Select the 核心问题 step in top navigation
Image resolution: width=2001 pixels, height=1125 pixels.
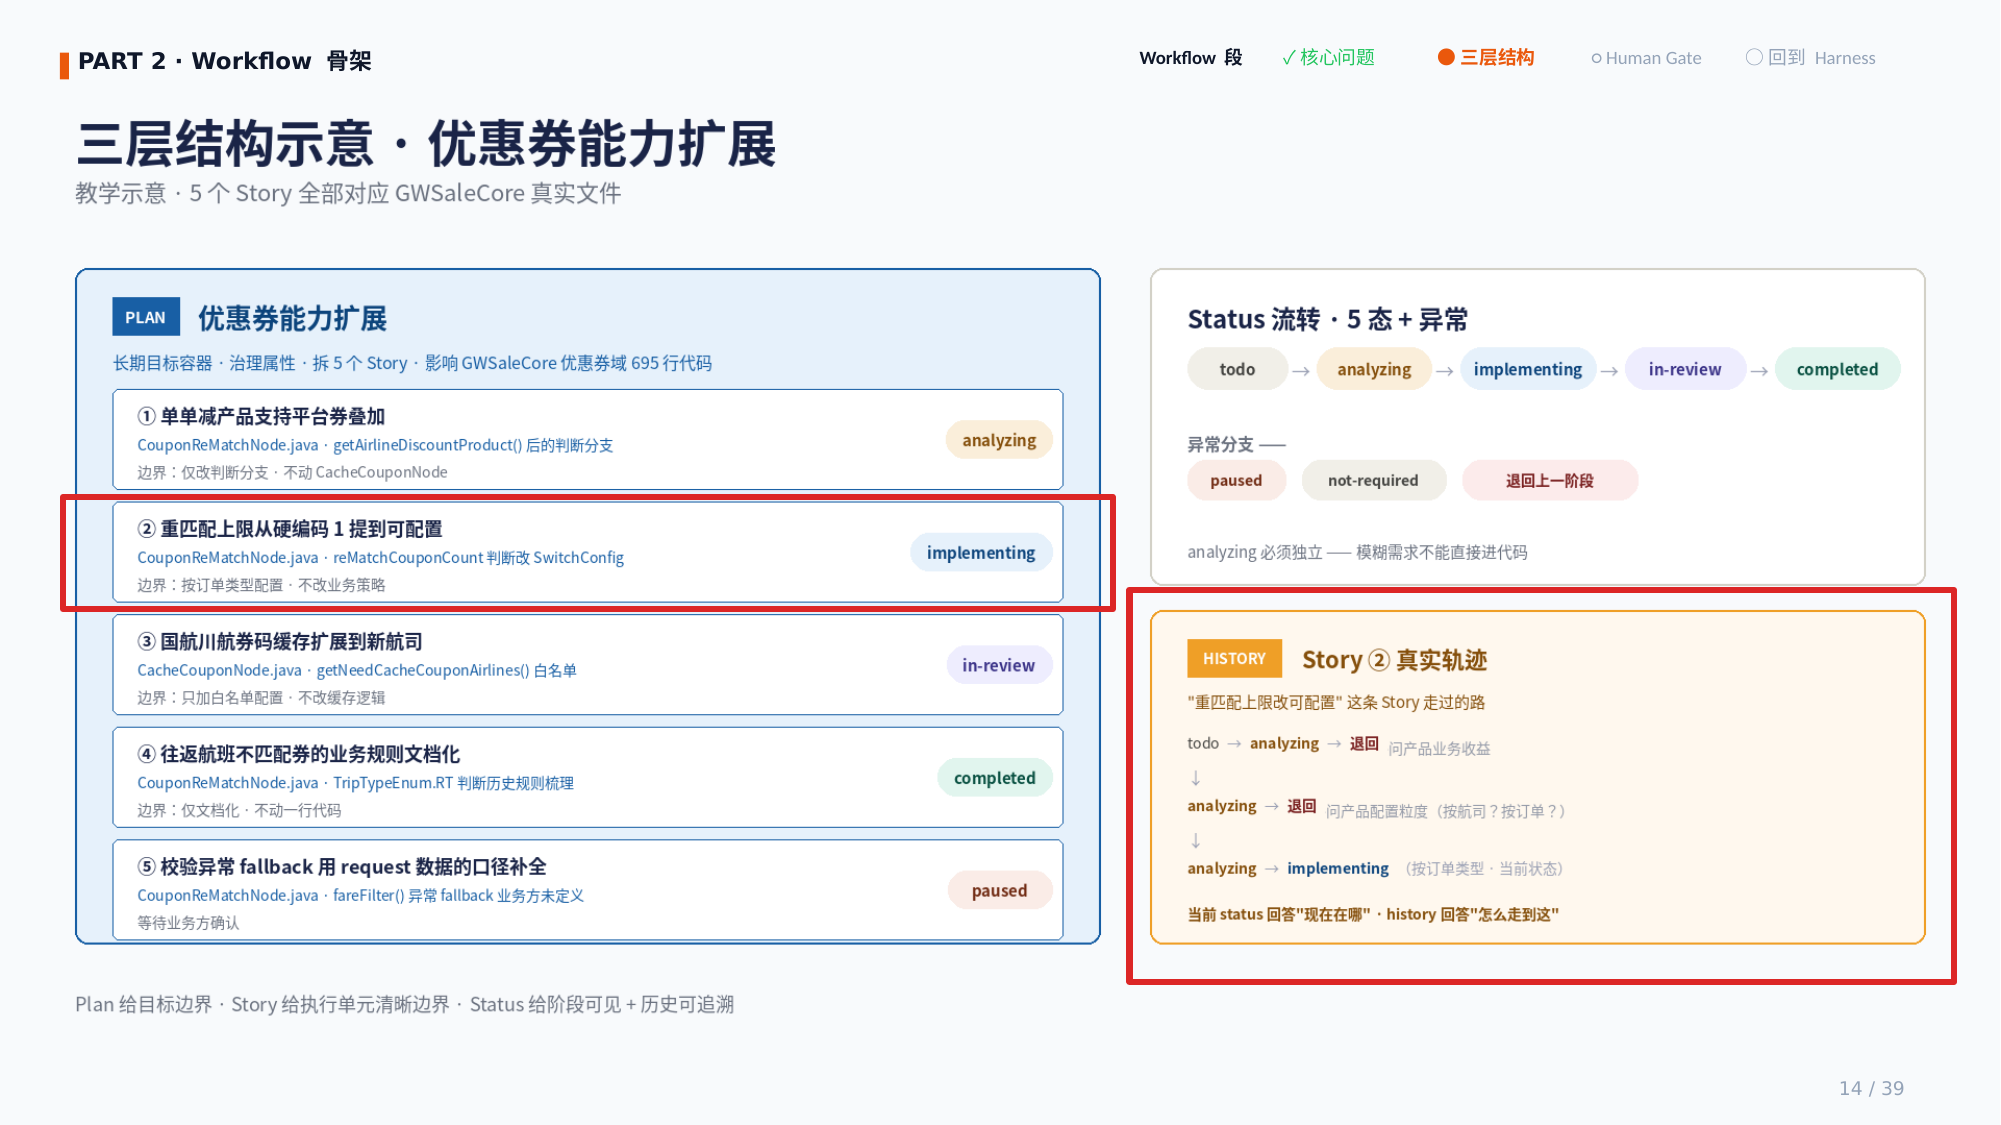(x=1328, y=58)
